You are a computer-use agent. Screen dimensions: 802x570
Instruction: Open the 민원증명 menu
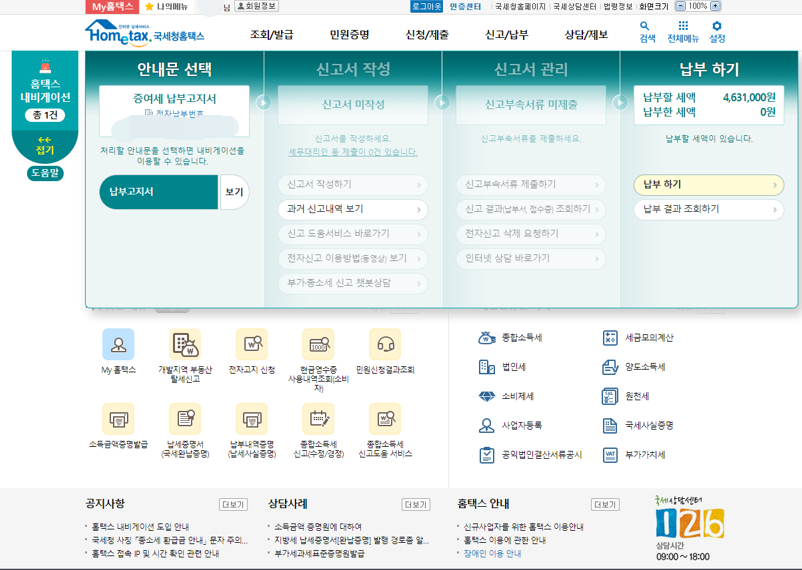pos(349,35)
